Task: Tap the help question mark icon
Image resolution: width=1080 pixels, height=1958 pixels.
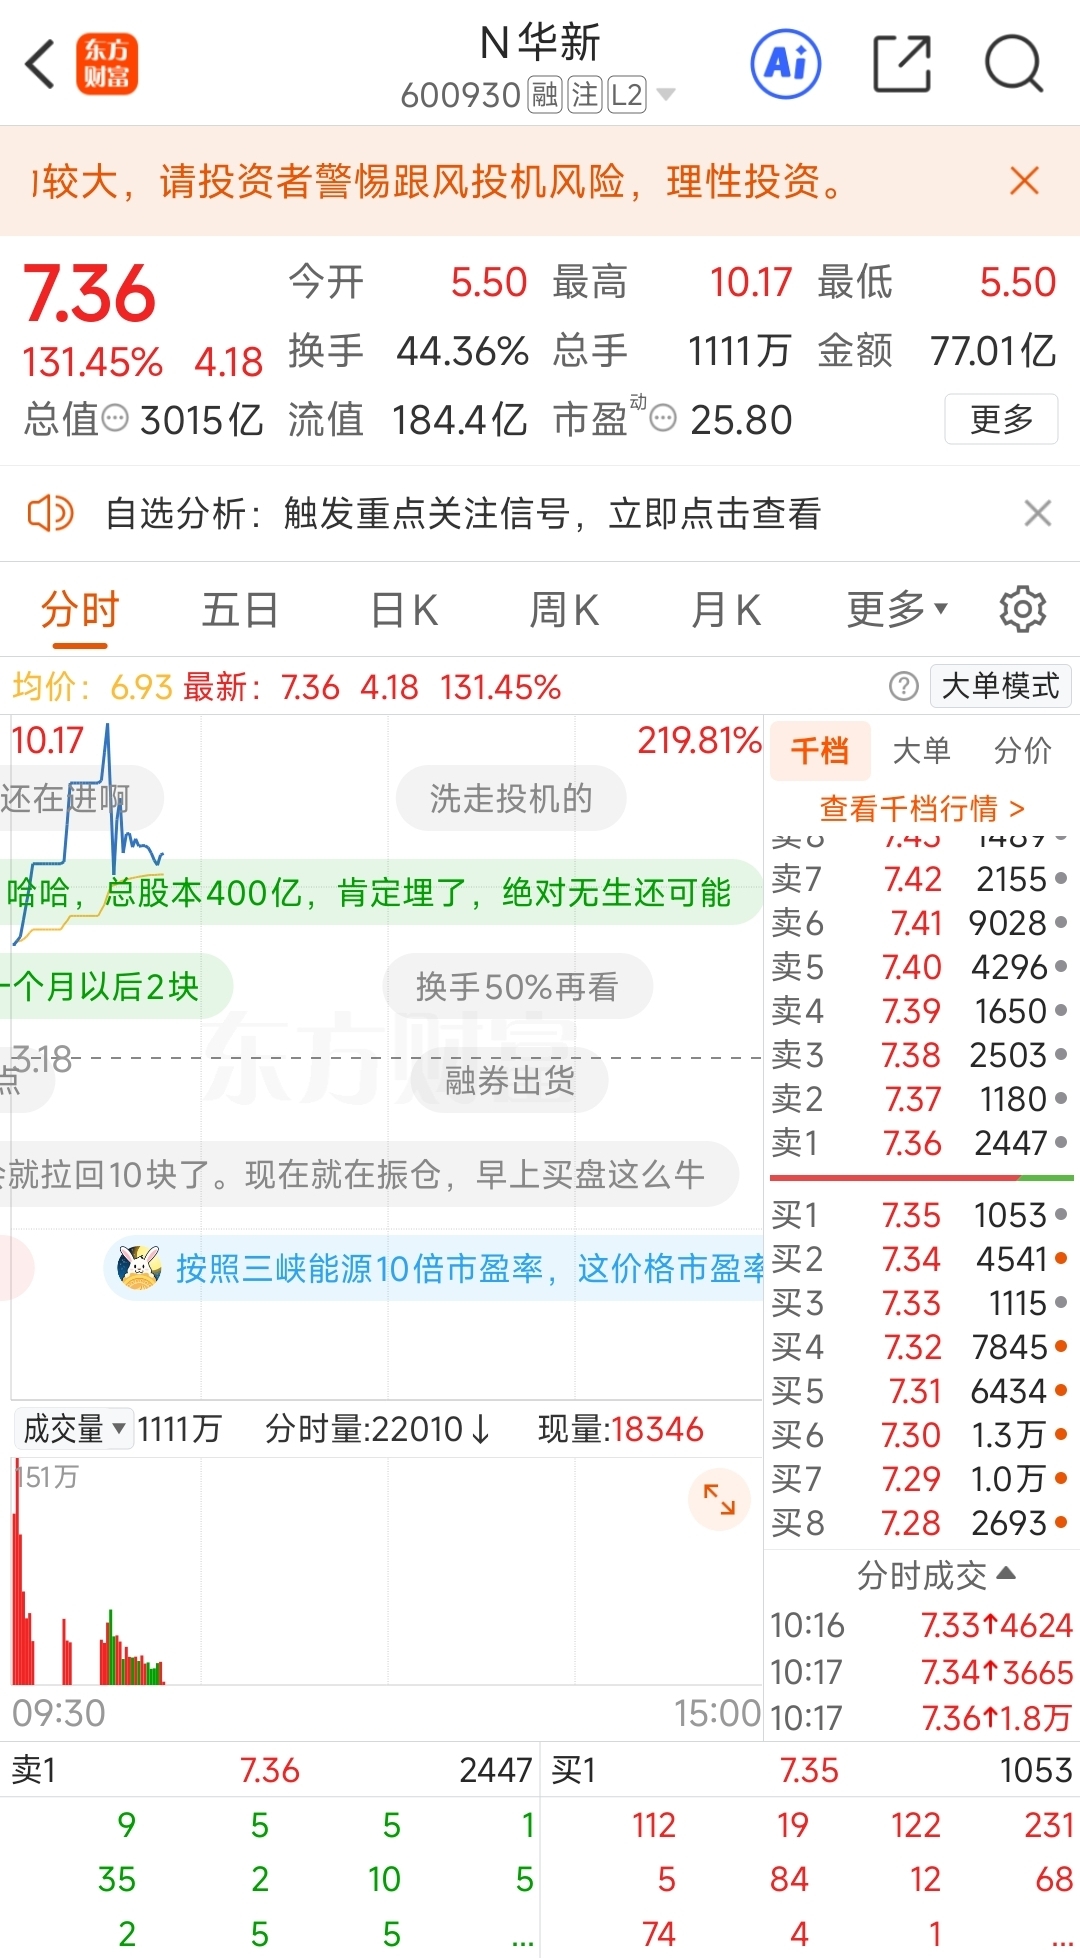Action: click(x=903, y=686)
